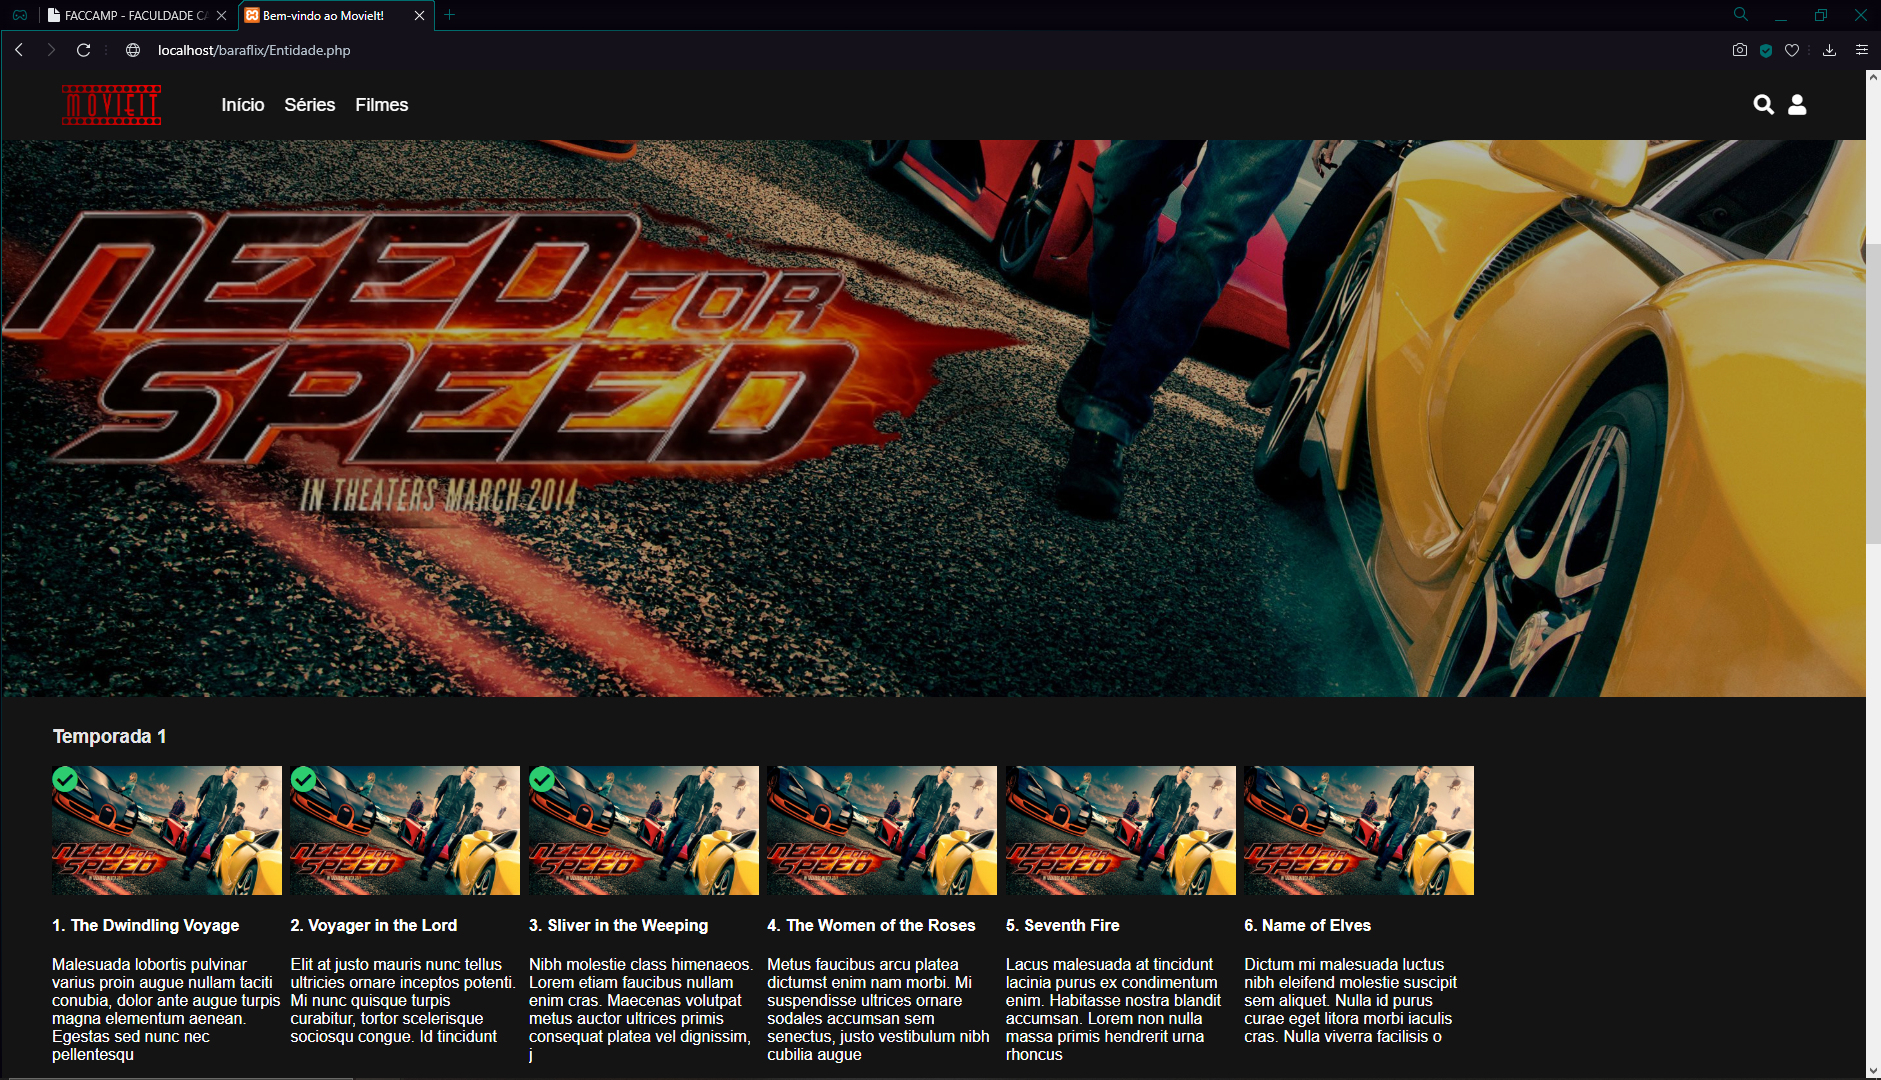Image resolution: width=1881 pixels, height=1080 pixels.
Task: Click the scrollbar down arrow
Action: (x=1873, y=1071)
